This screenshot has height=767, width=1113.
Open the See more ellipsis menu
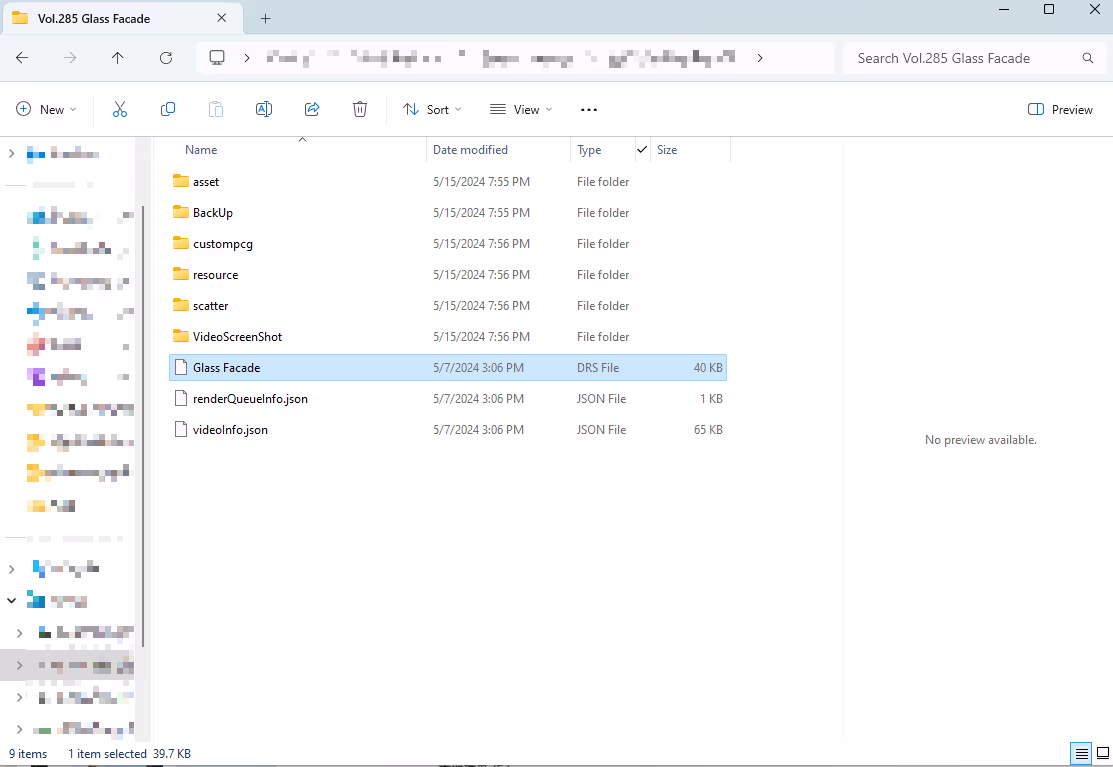tap(588, 110)
